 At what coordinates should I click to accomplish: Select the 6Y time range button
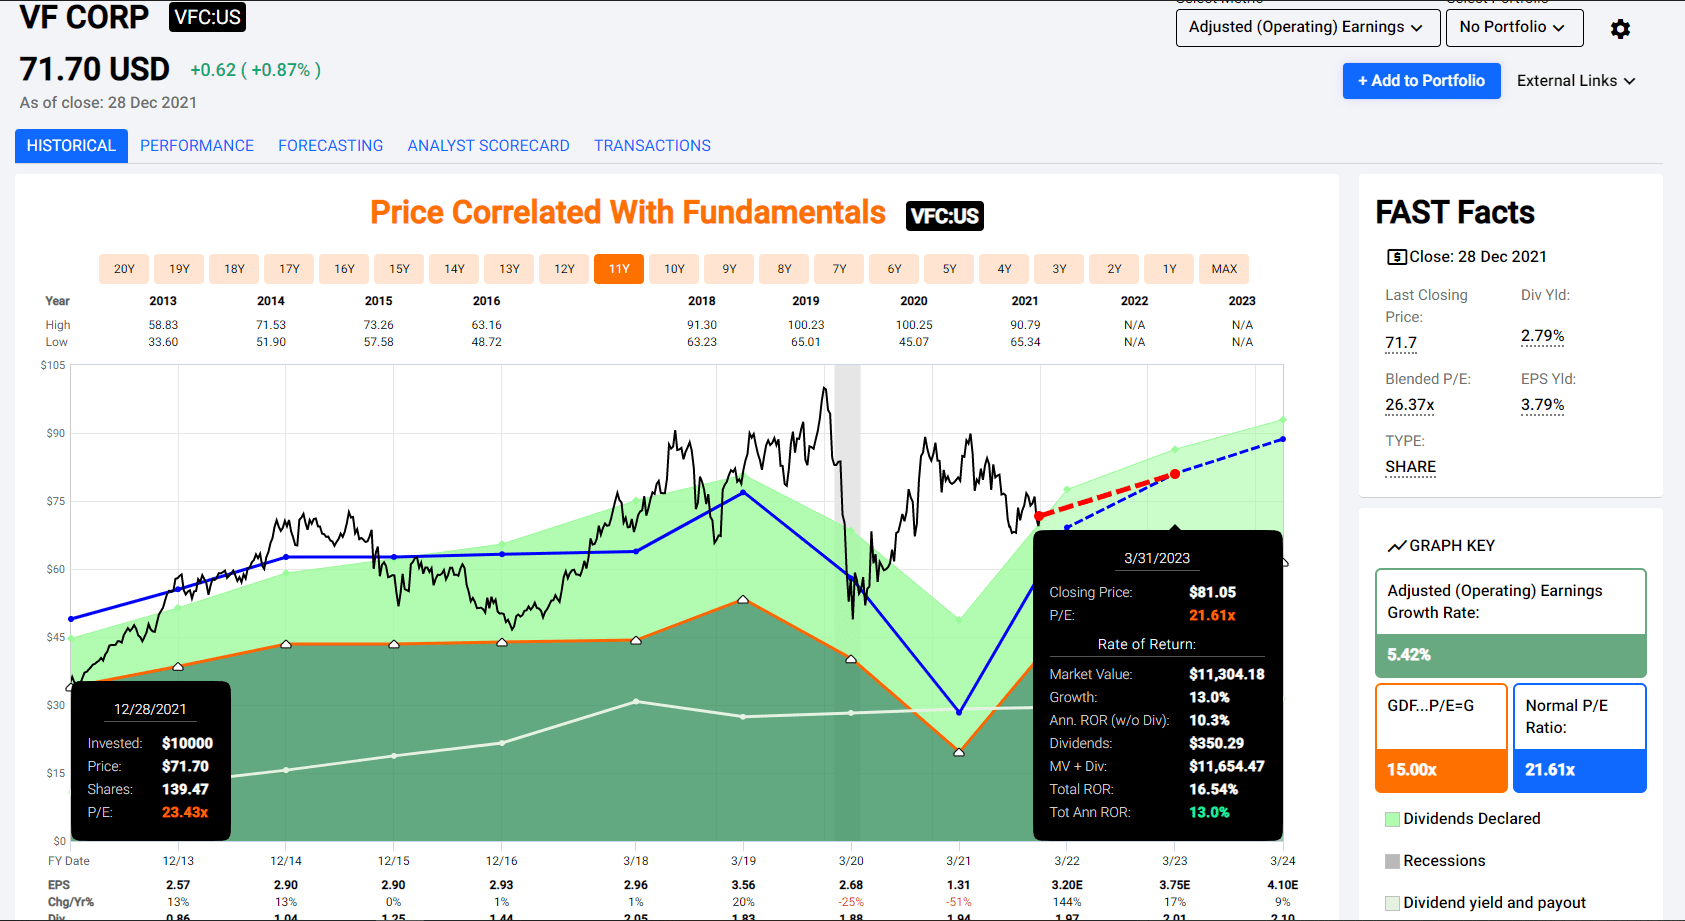pos(894,269)
